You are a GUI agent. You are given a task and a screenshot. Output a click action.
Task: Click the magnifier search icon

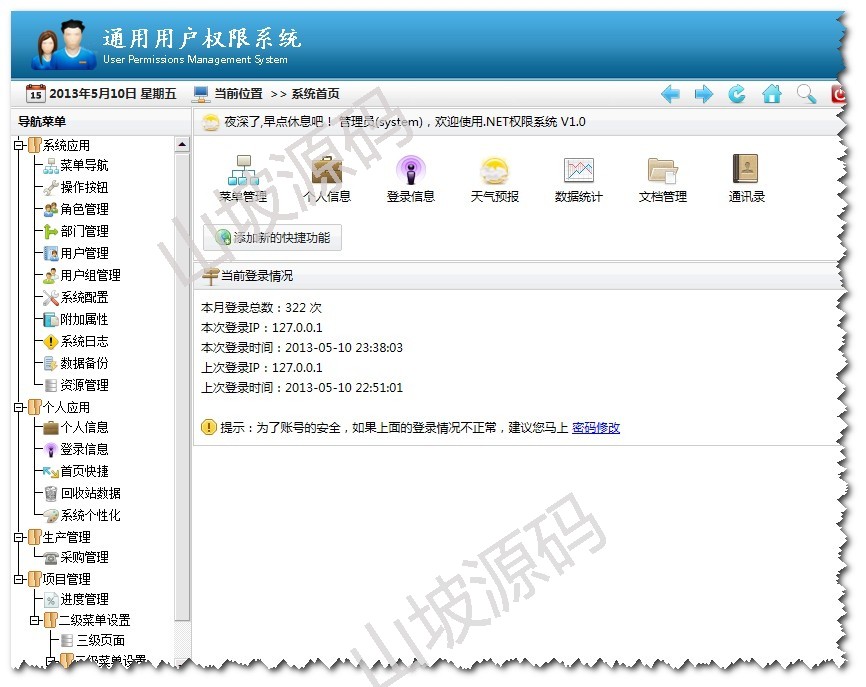(806, 94)
